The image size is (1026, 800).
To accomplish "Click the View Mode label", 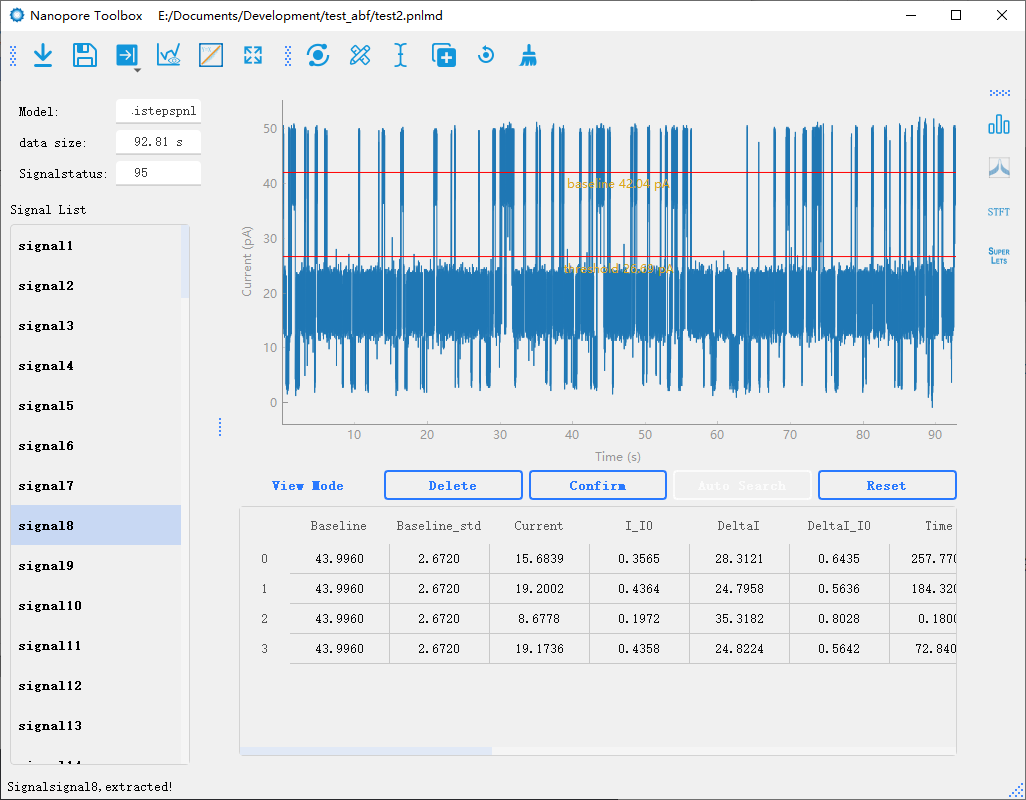I will [308, 485].
